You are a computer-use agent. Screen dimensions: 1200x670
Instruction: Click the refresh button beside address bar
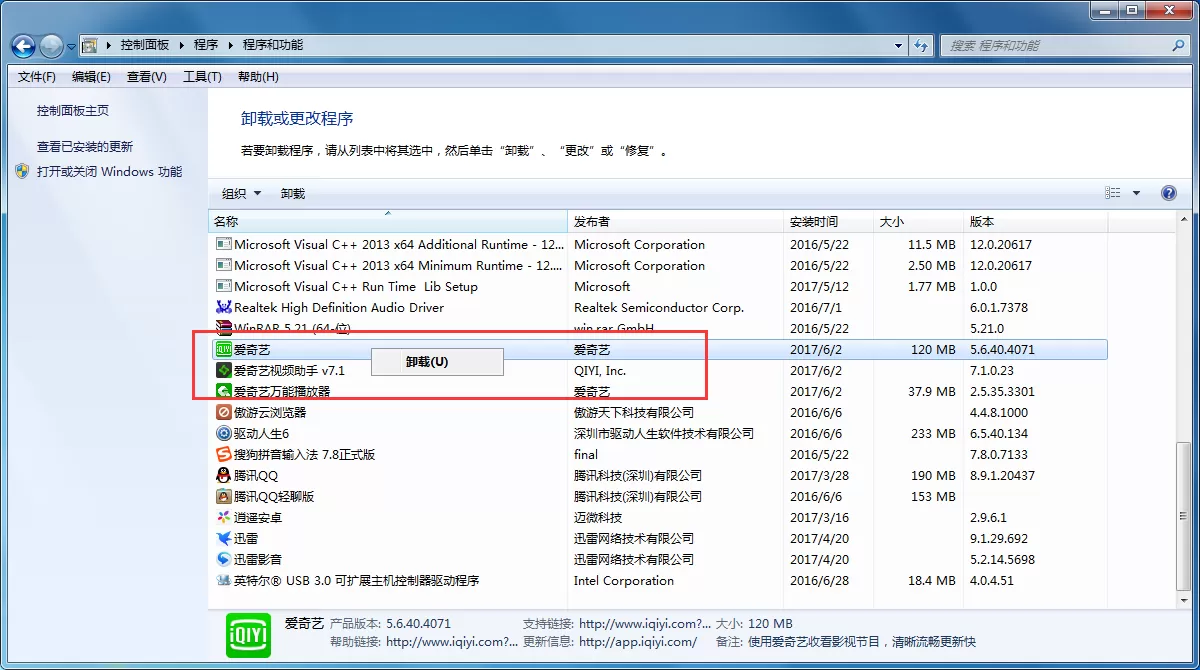point(922,45)
